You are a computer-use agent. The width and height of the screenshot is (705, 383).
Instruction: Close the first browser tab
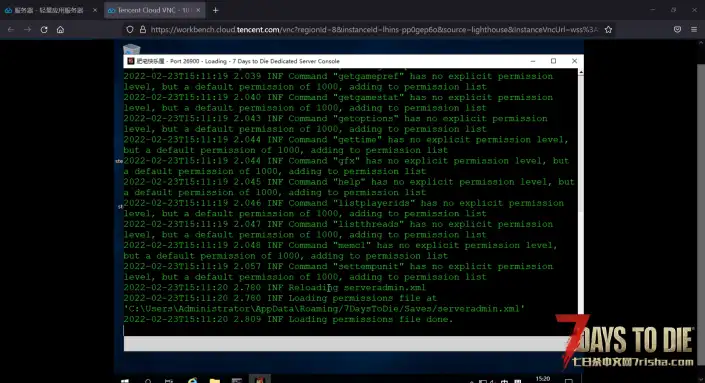coord(95,10)
